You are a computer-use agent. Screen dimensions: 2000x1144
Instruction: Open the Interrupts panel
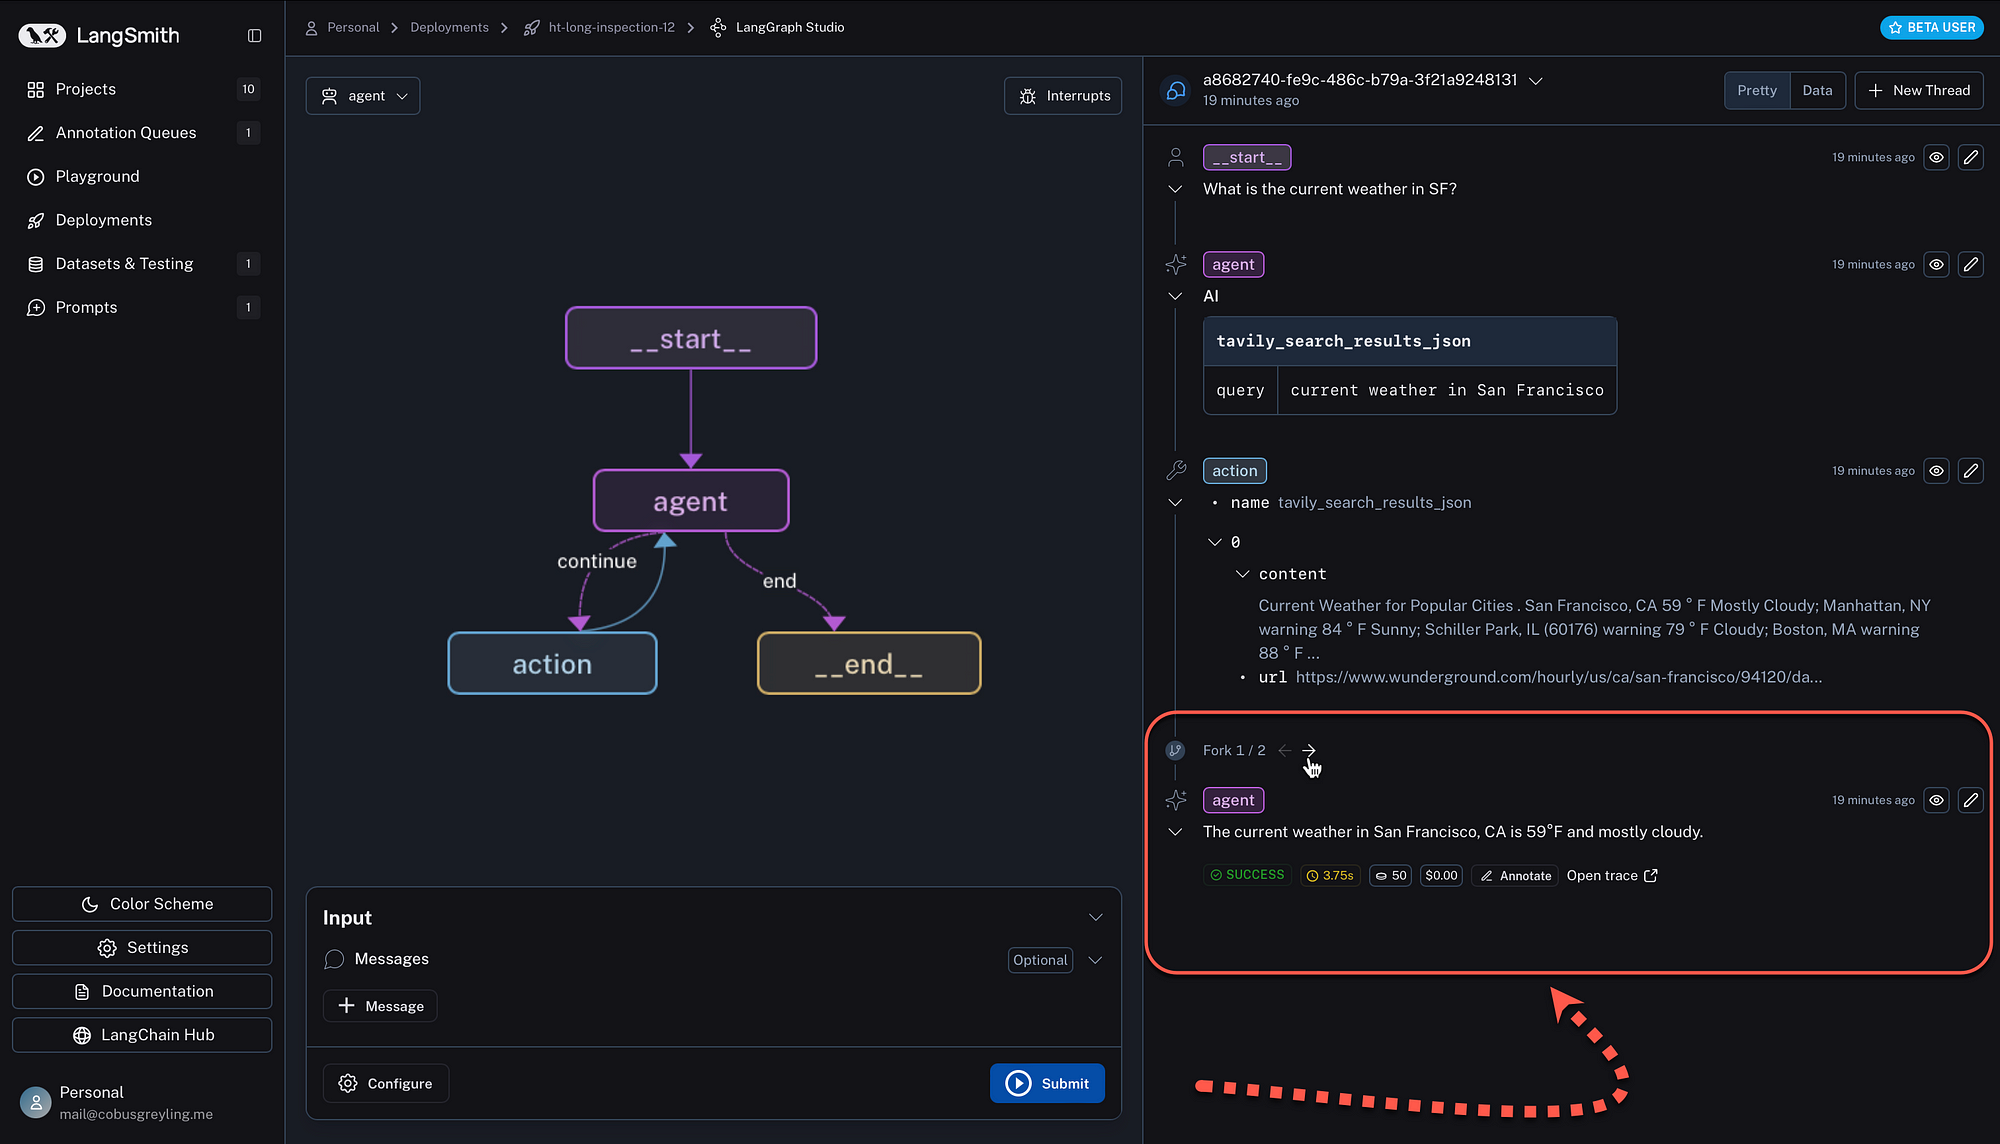click(1064, 96)
